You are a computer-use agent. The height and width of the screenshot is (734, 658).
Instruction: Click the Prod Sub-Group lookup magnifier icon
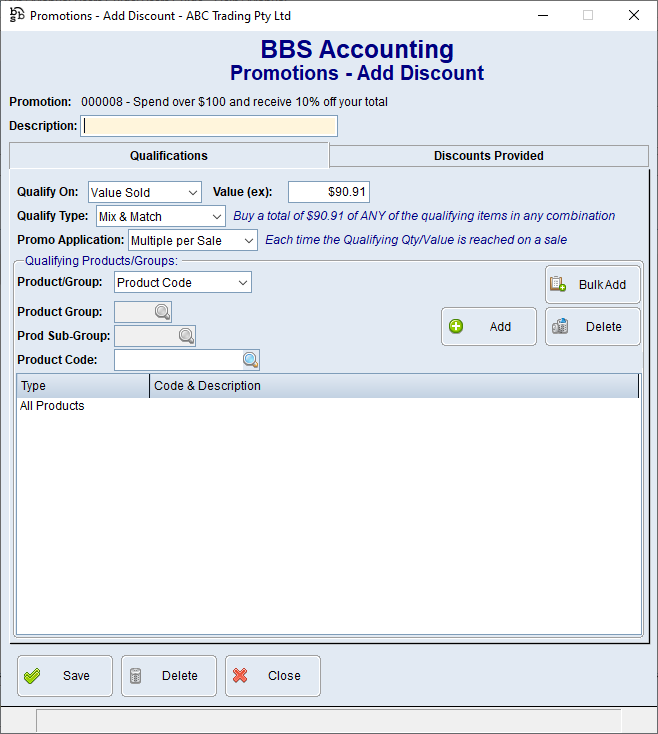186,336
